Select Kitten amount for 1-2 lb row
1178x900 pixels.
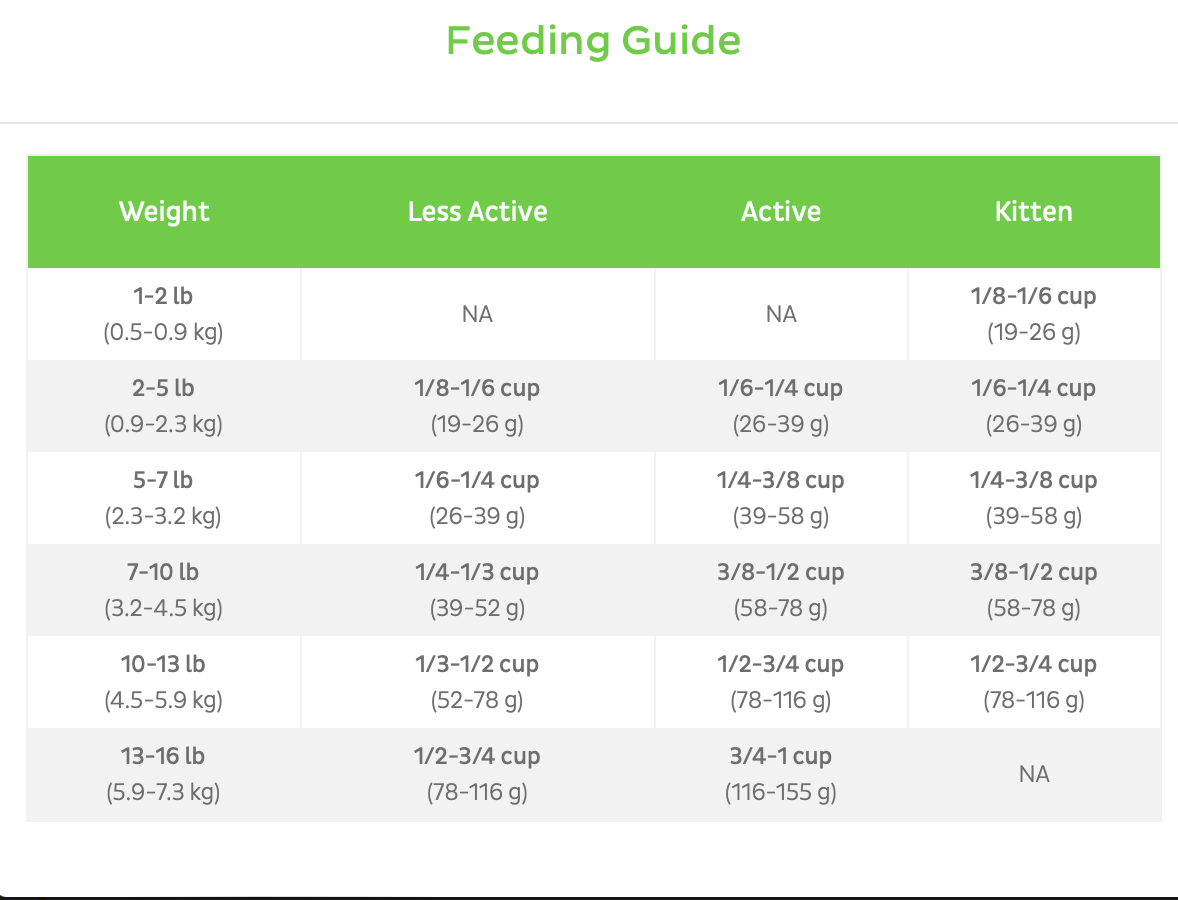click(1033, 314)
